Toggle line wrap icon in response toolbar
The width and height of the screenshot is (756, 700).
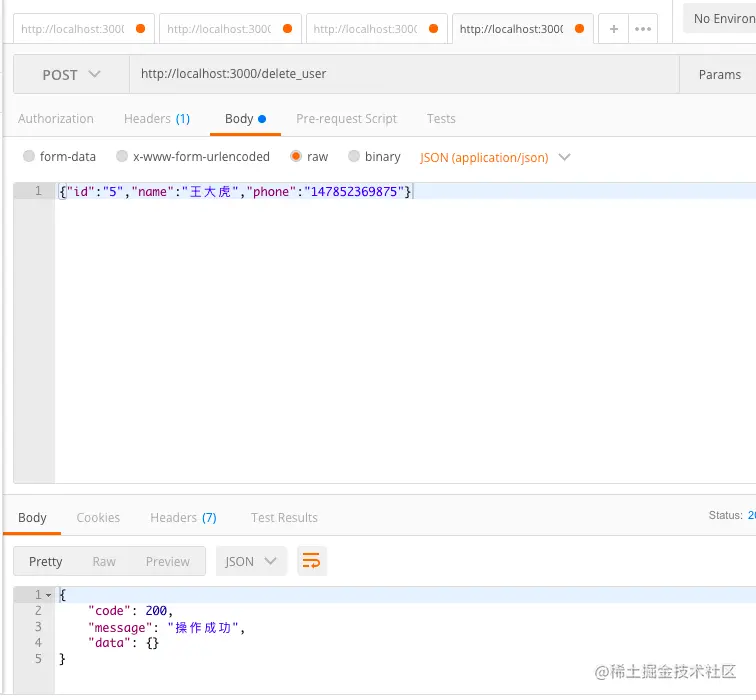point(311,561)
